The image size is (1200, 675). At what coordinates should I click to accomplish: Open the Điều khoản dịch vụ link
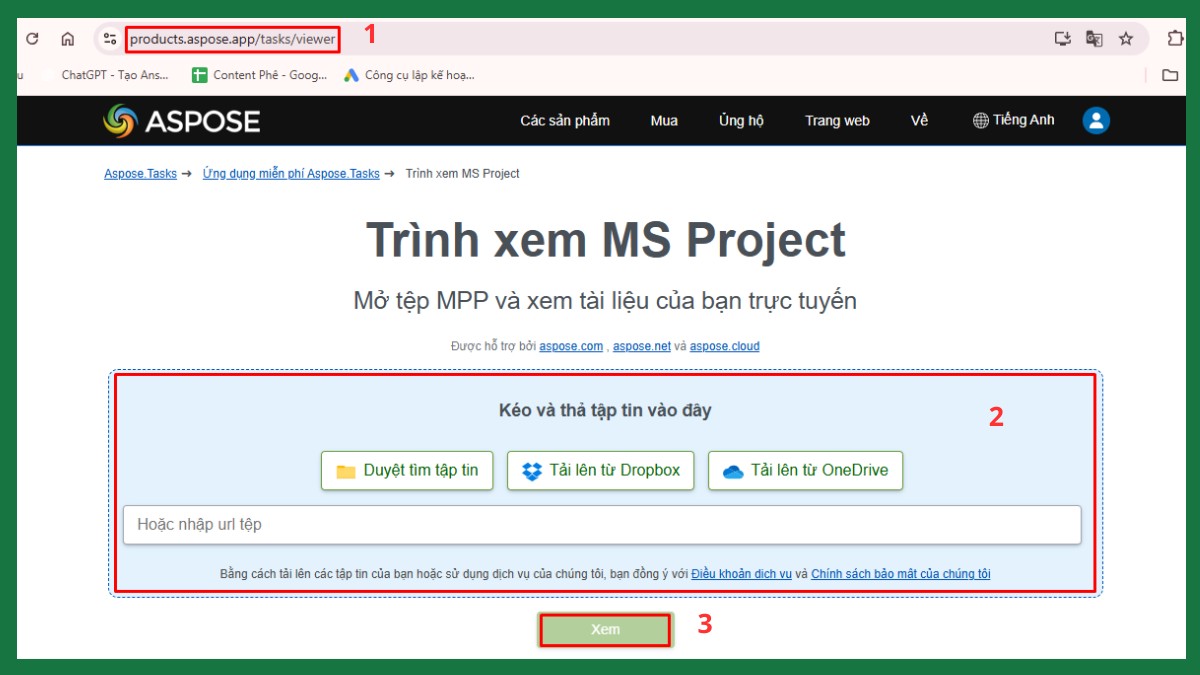741,574
